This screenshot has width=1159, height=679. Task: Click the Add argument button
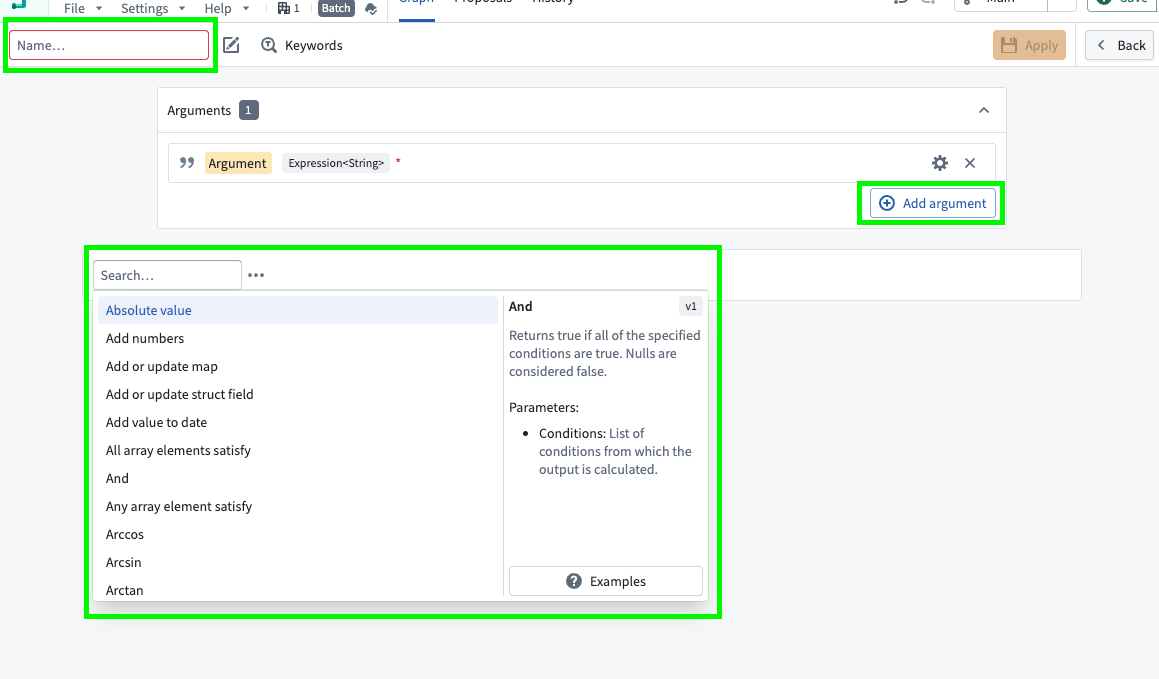point(931,203)
